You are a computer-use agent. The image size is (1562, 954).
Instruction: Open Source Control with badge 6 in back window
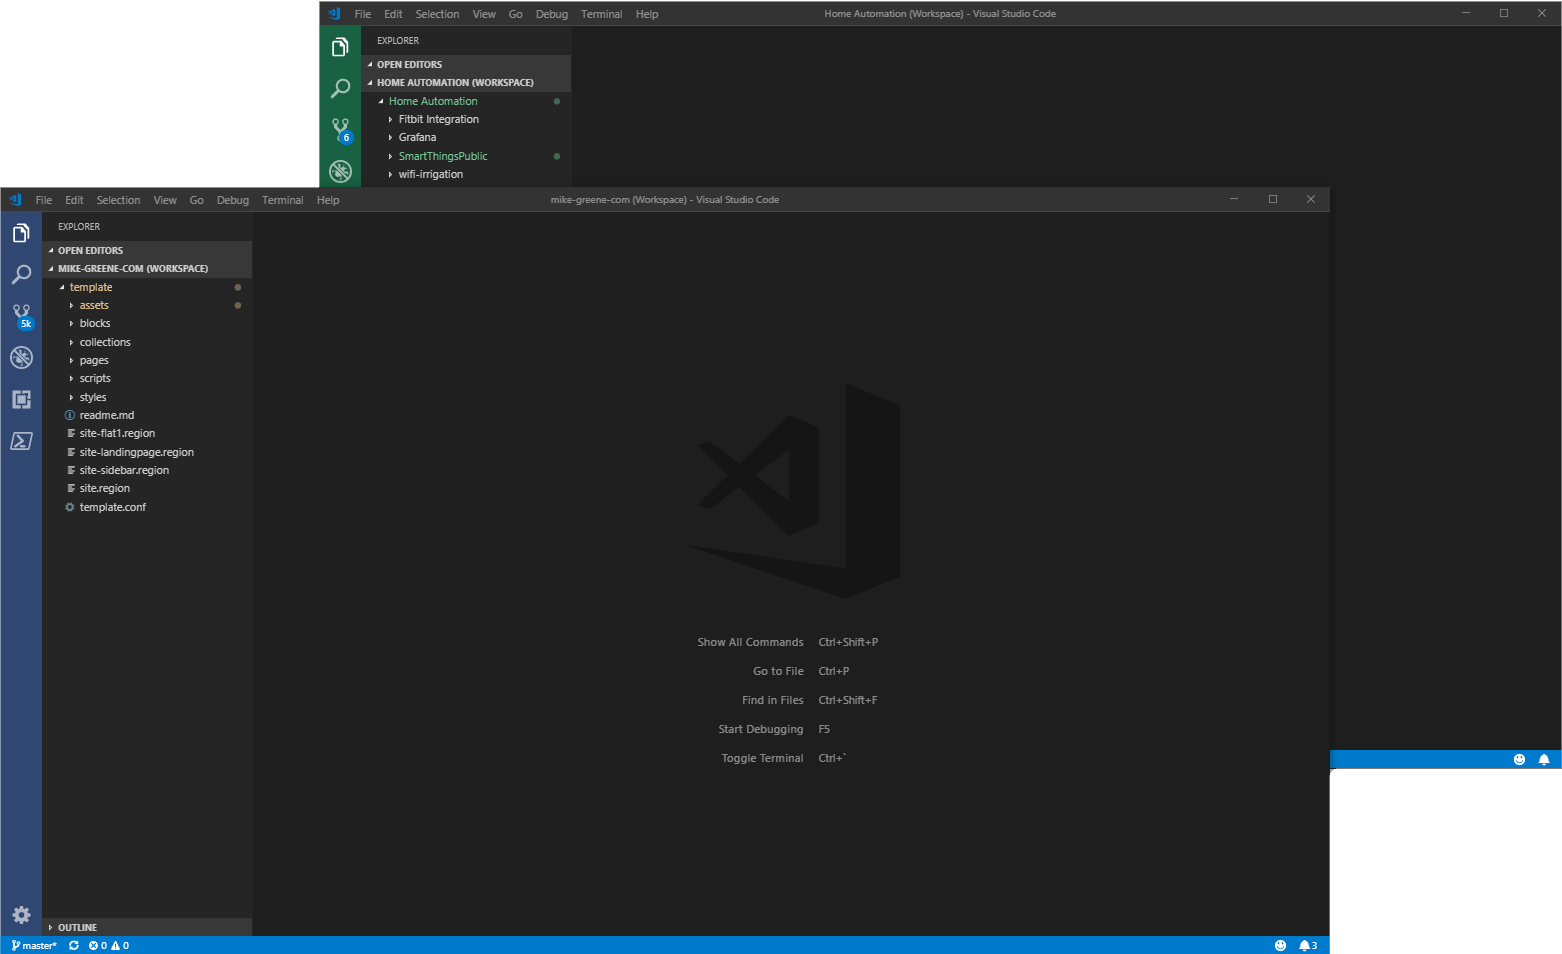coord(341,130)
